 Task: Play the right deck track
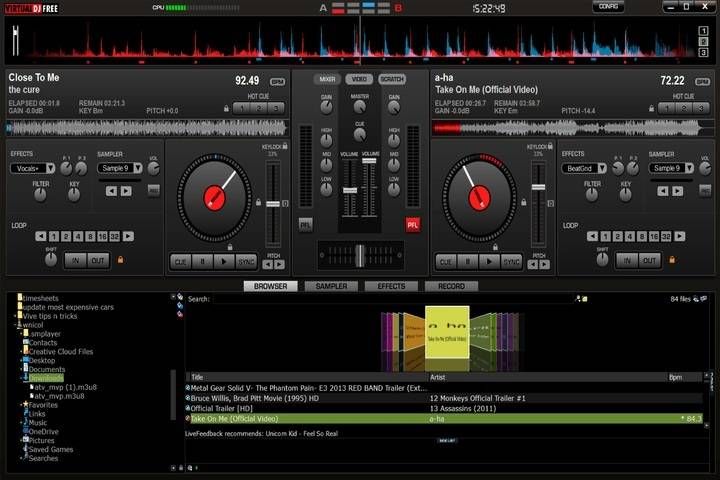(x=489, y=262)
